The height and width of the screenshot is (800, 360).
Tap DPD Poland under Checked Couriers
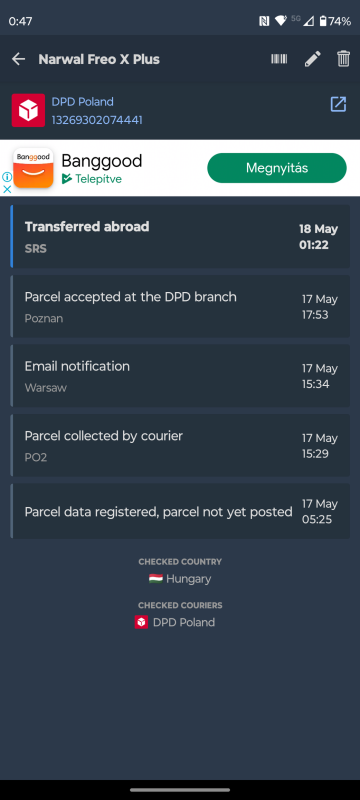tap(175, 622)
